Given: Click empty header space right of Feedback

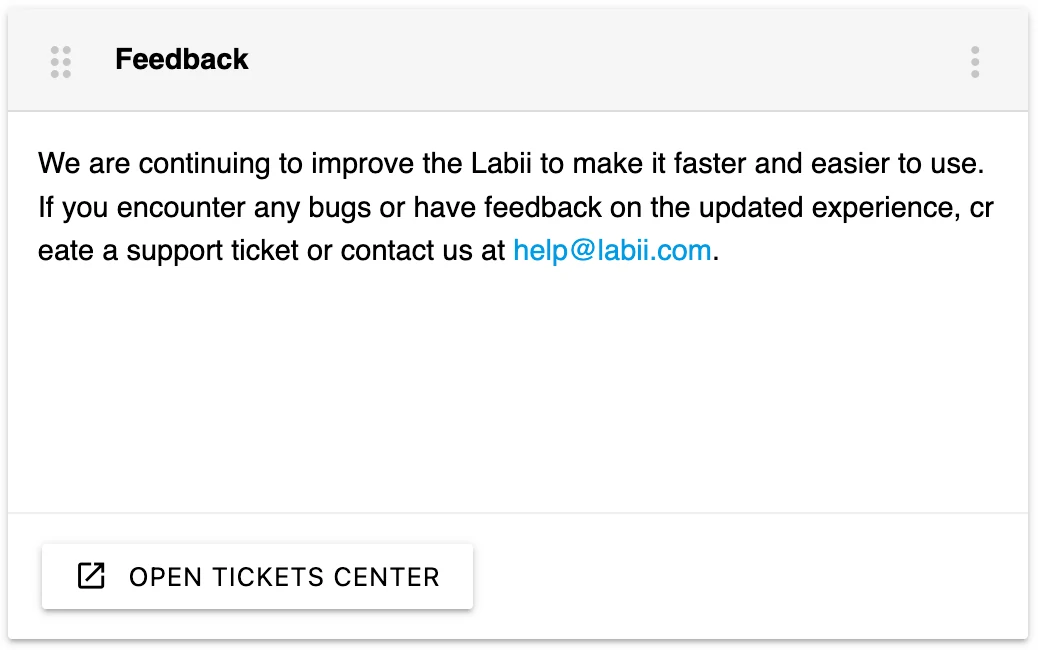Looking at the screenshot, I should tap(600, 61).
